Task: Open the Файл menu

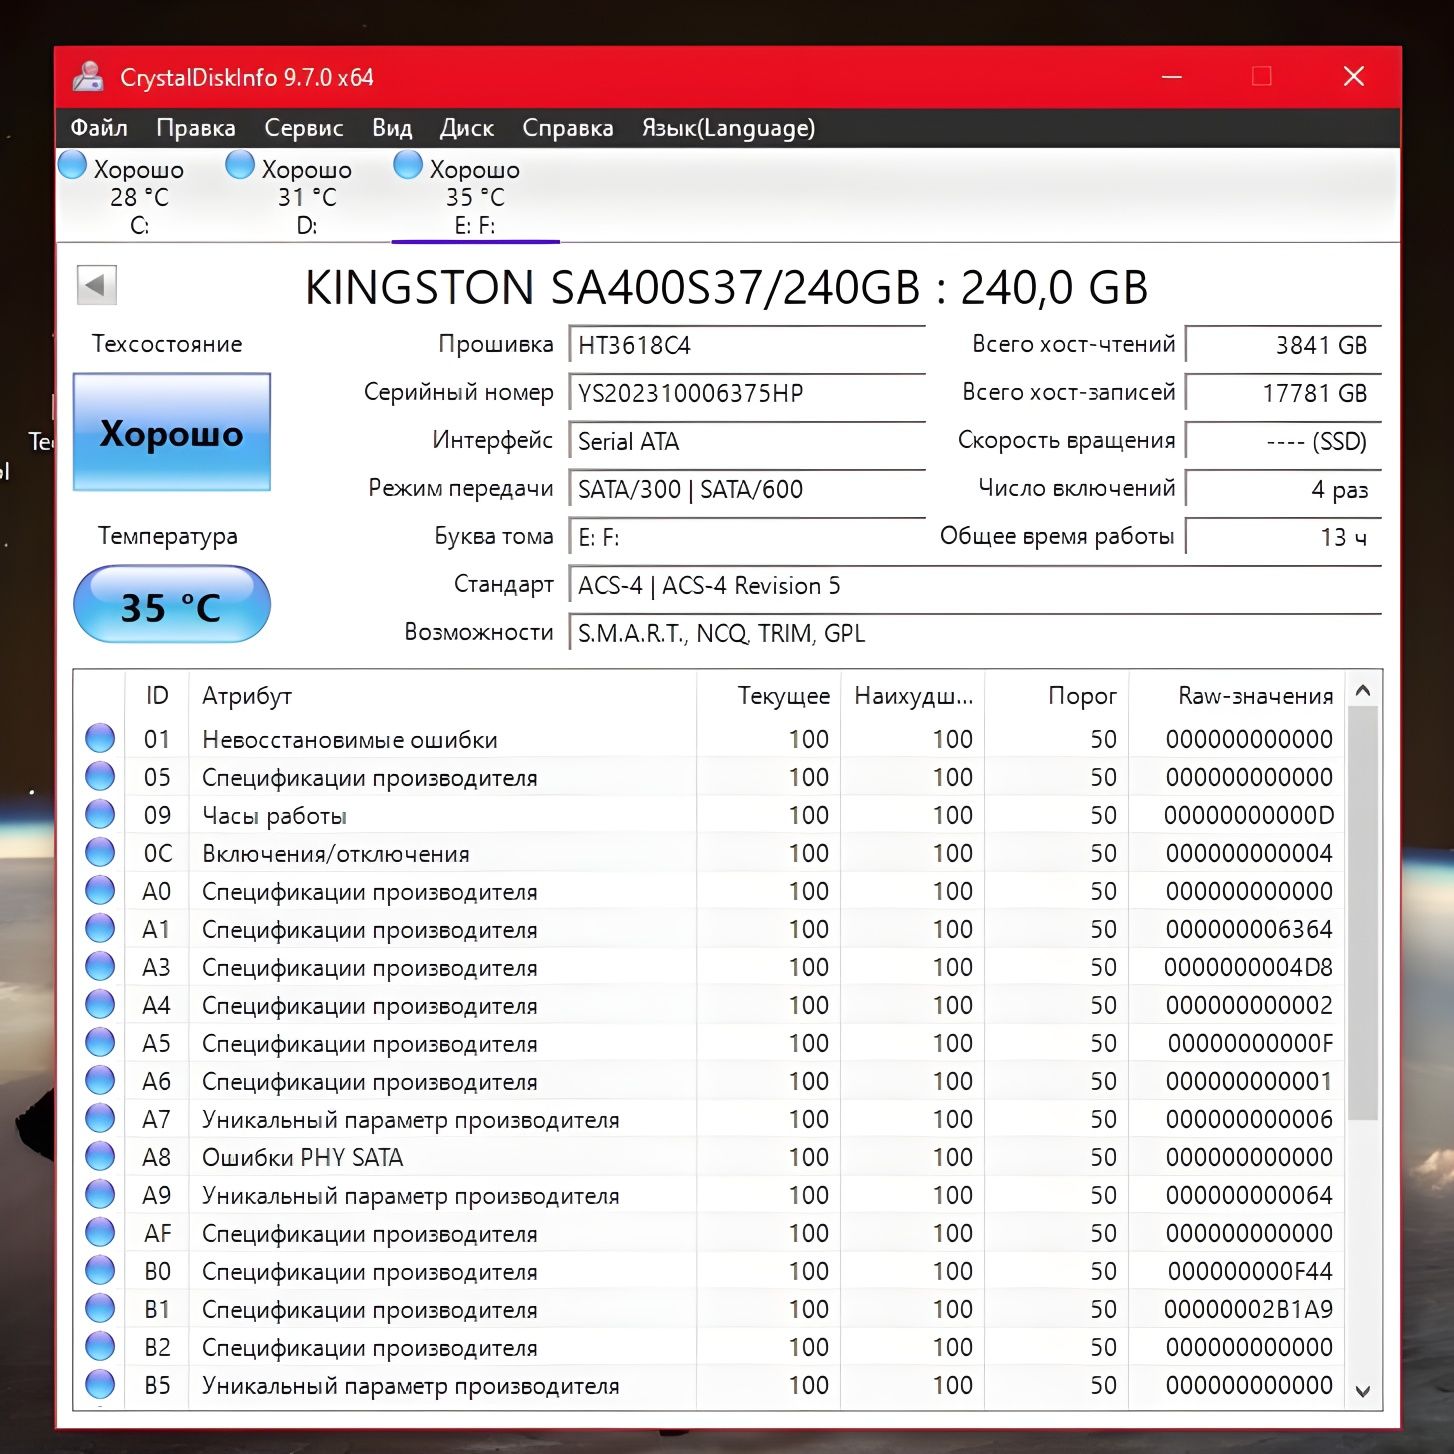Action: point(99,128)
